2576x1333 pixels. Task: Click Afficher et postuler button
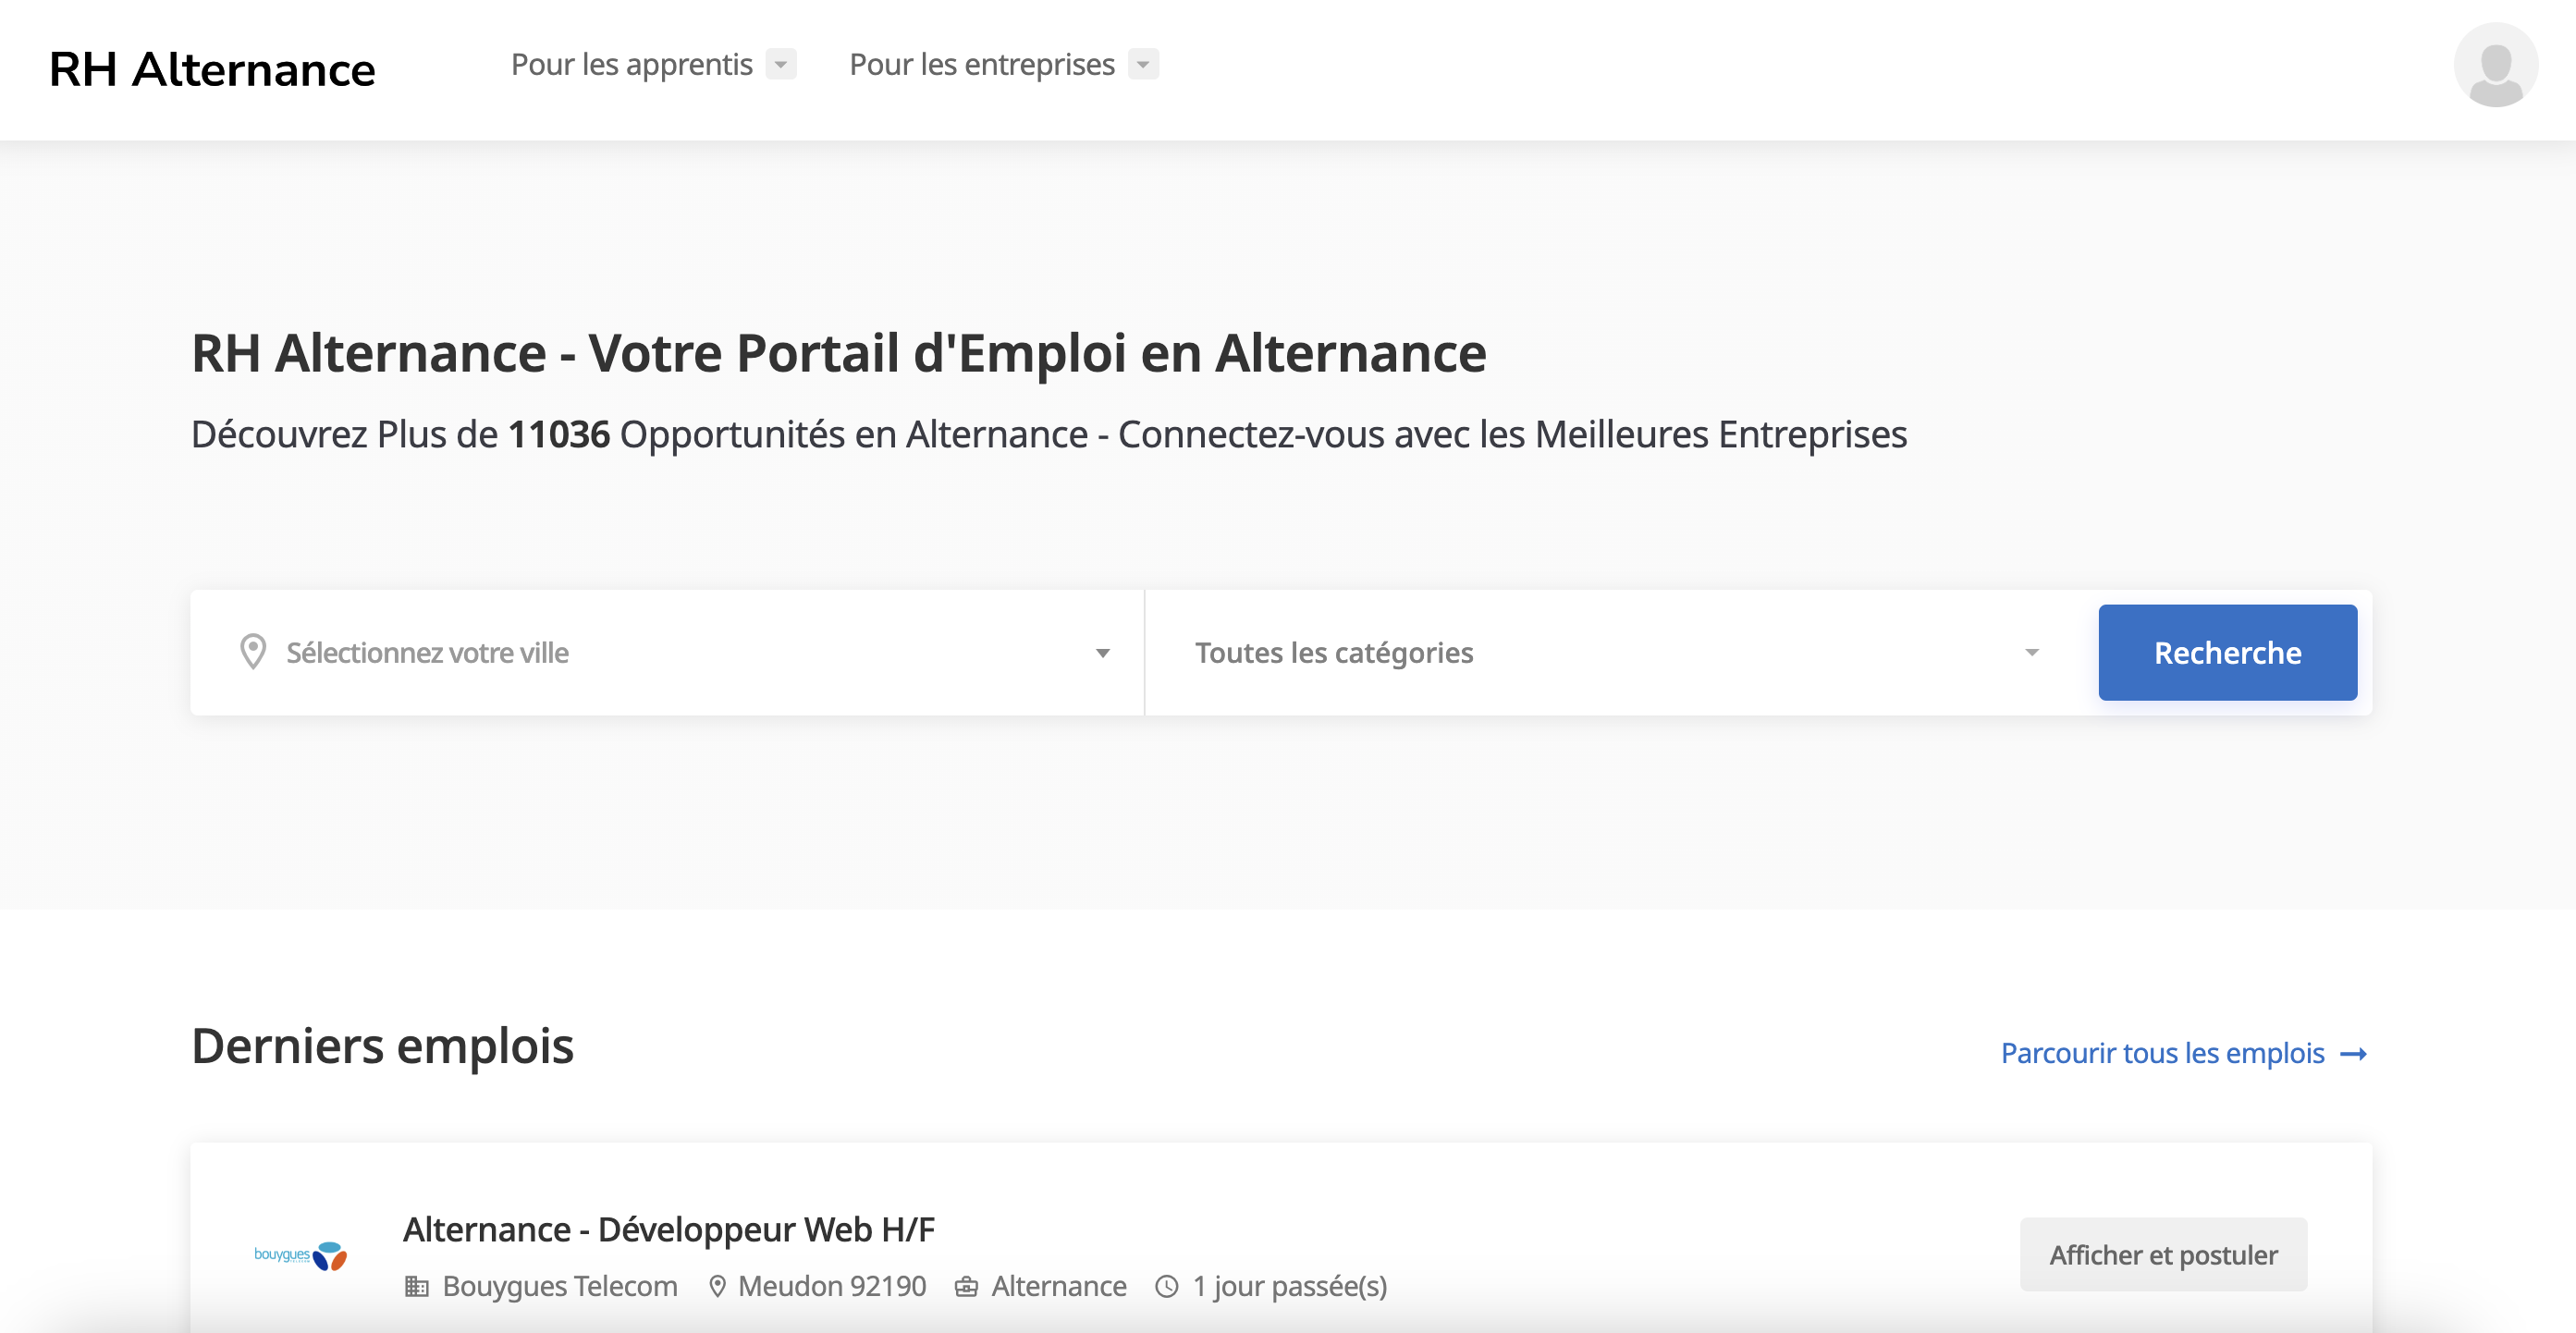2163,1254
